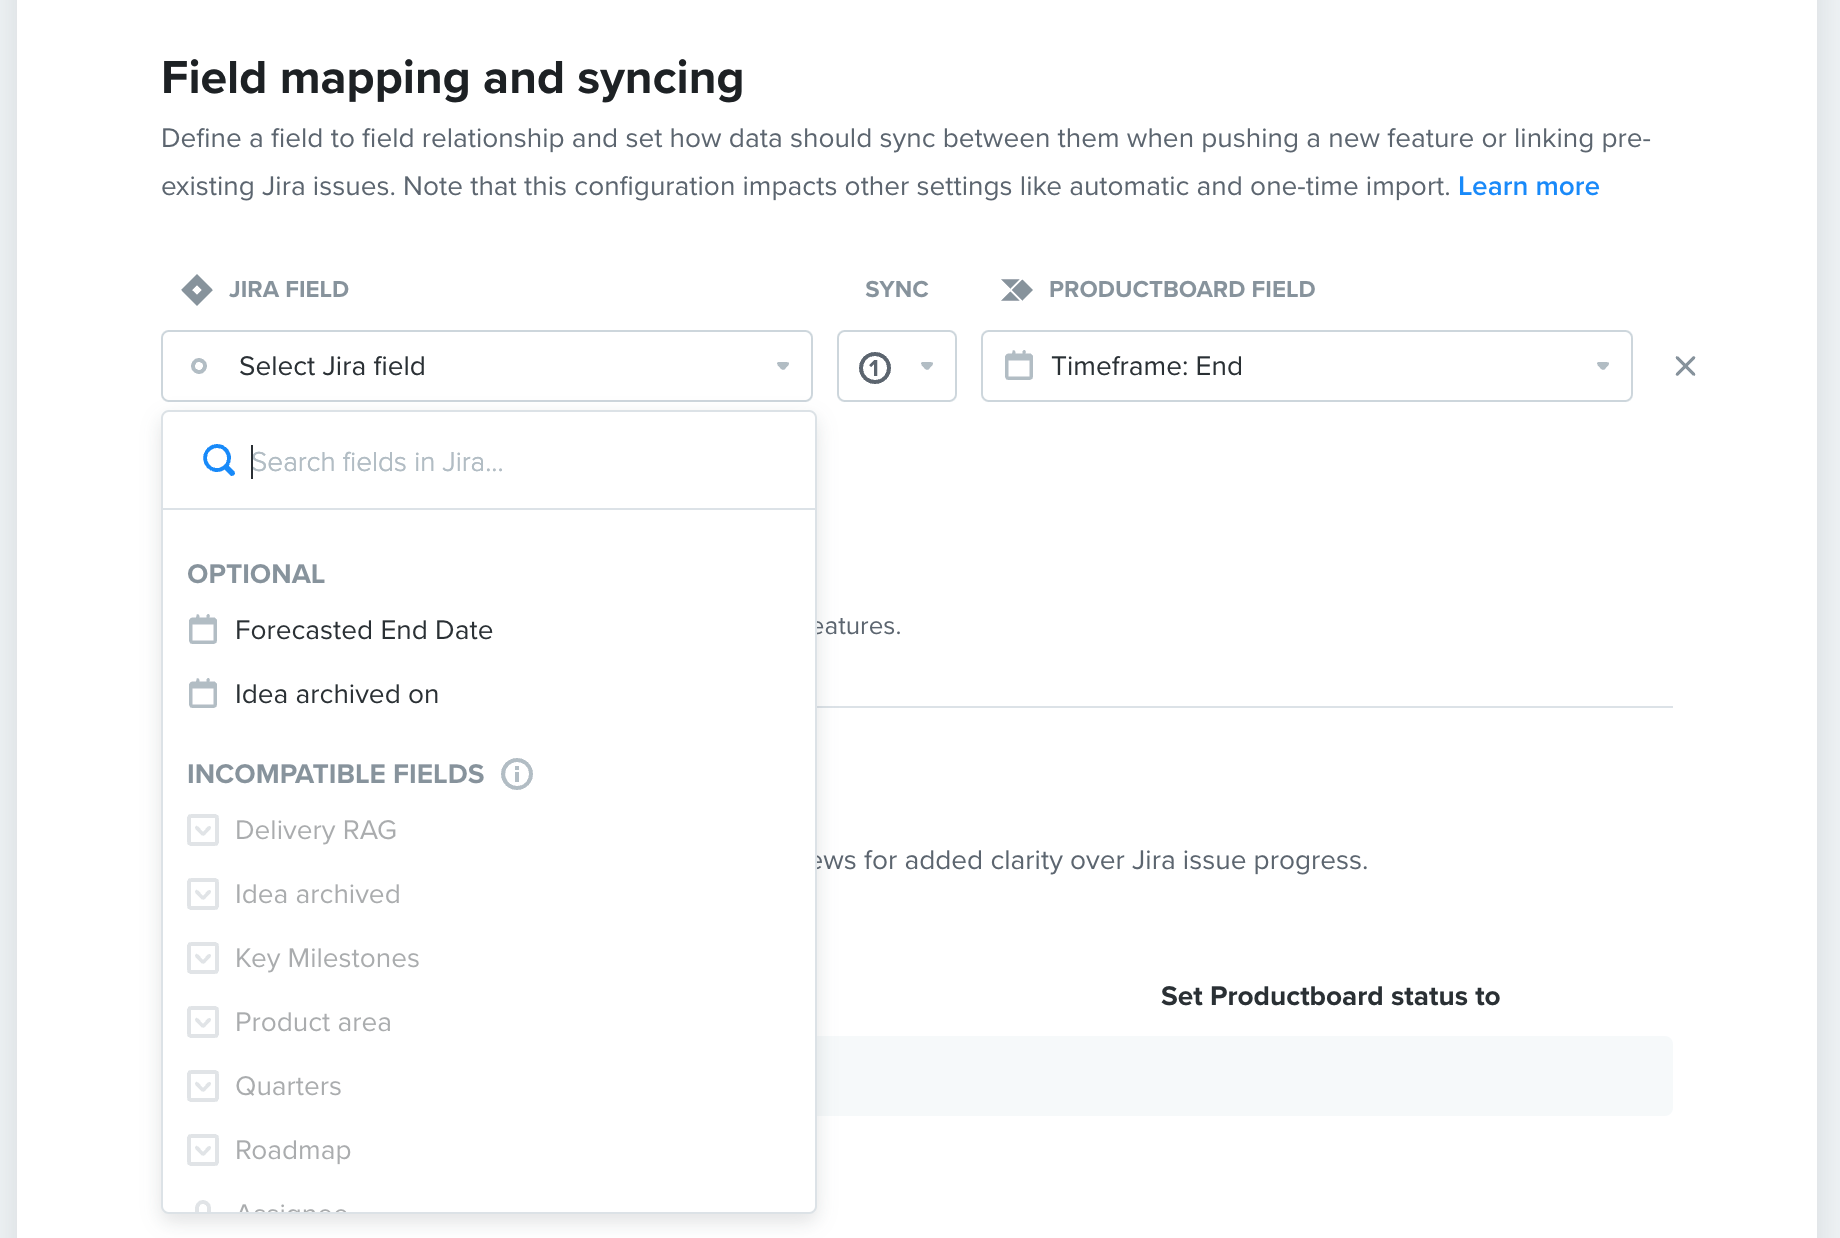The height and width of the screenshot is (1238, 1840).
Task: Remove the field mapping row
Action: [1685, 366]
